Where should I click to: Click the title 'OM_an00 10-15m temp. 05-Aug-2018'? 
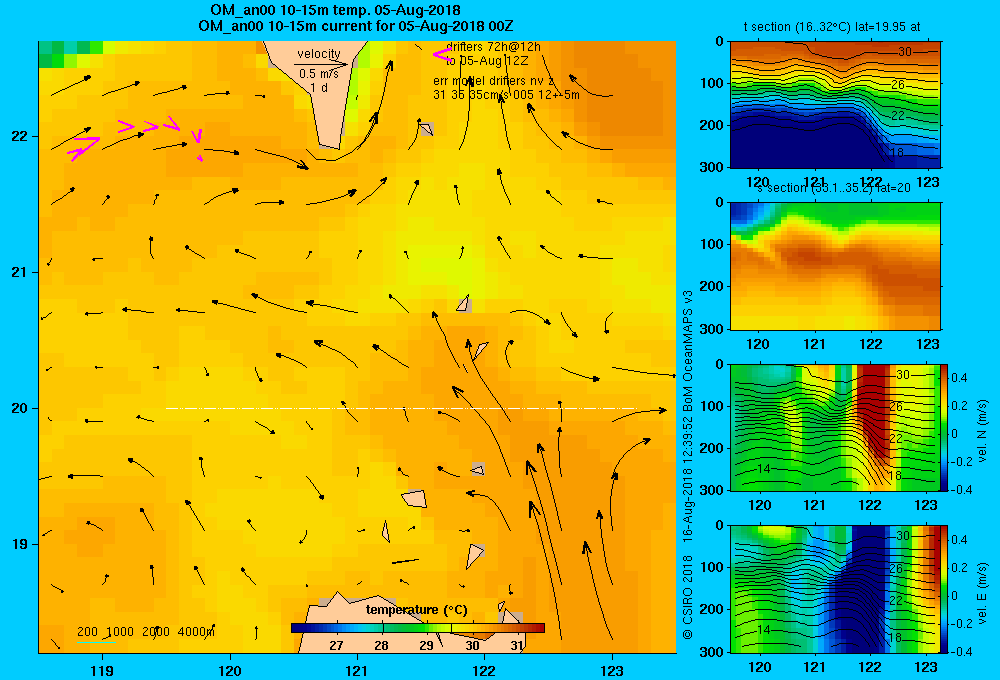click(335, 10)
